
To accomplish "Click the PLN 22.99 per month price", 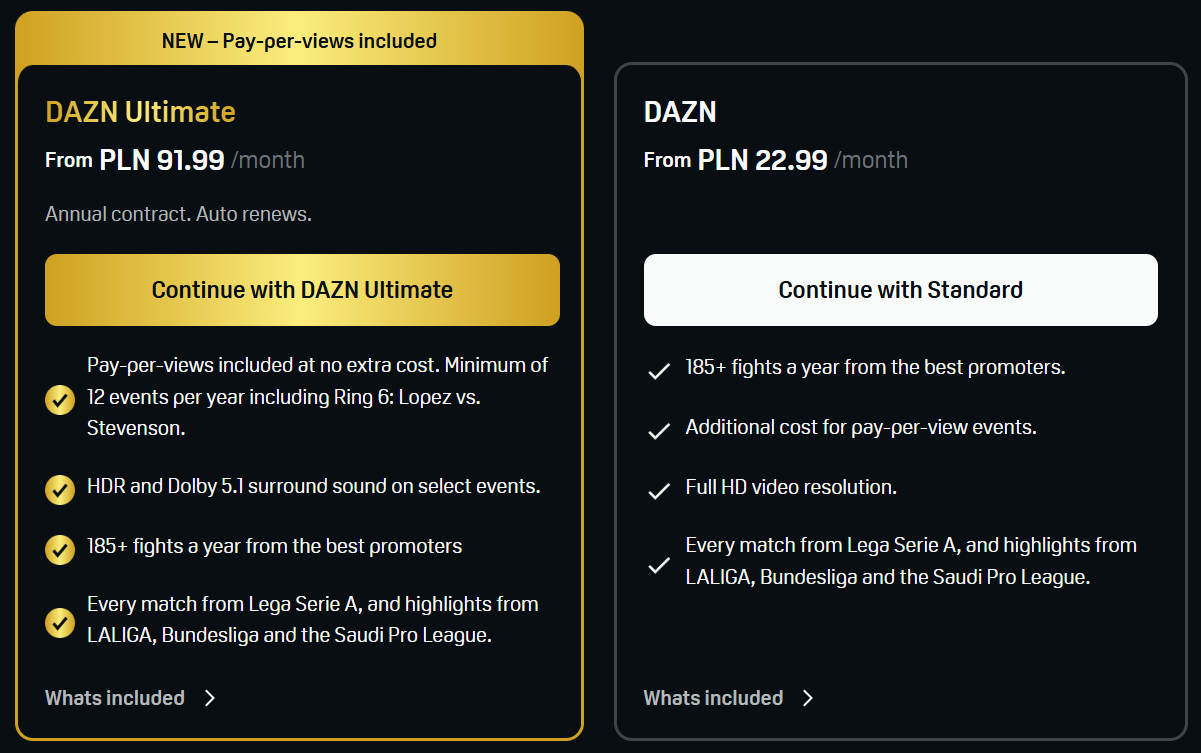I will pyautogui.click(x=762, y=160).
